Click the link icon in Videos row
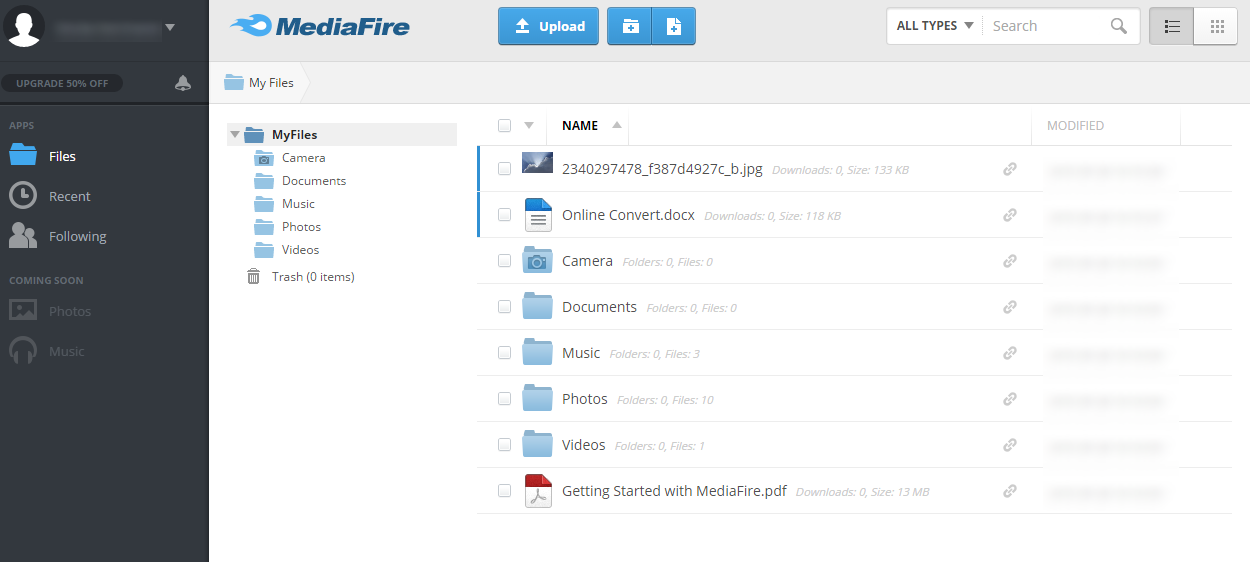The image size is (1250, 562). pos(1010,445)
